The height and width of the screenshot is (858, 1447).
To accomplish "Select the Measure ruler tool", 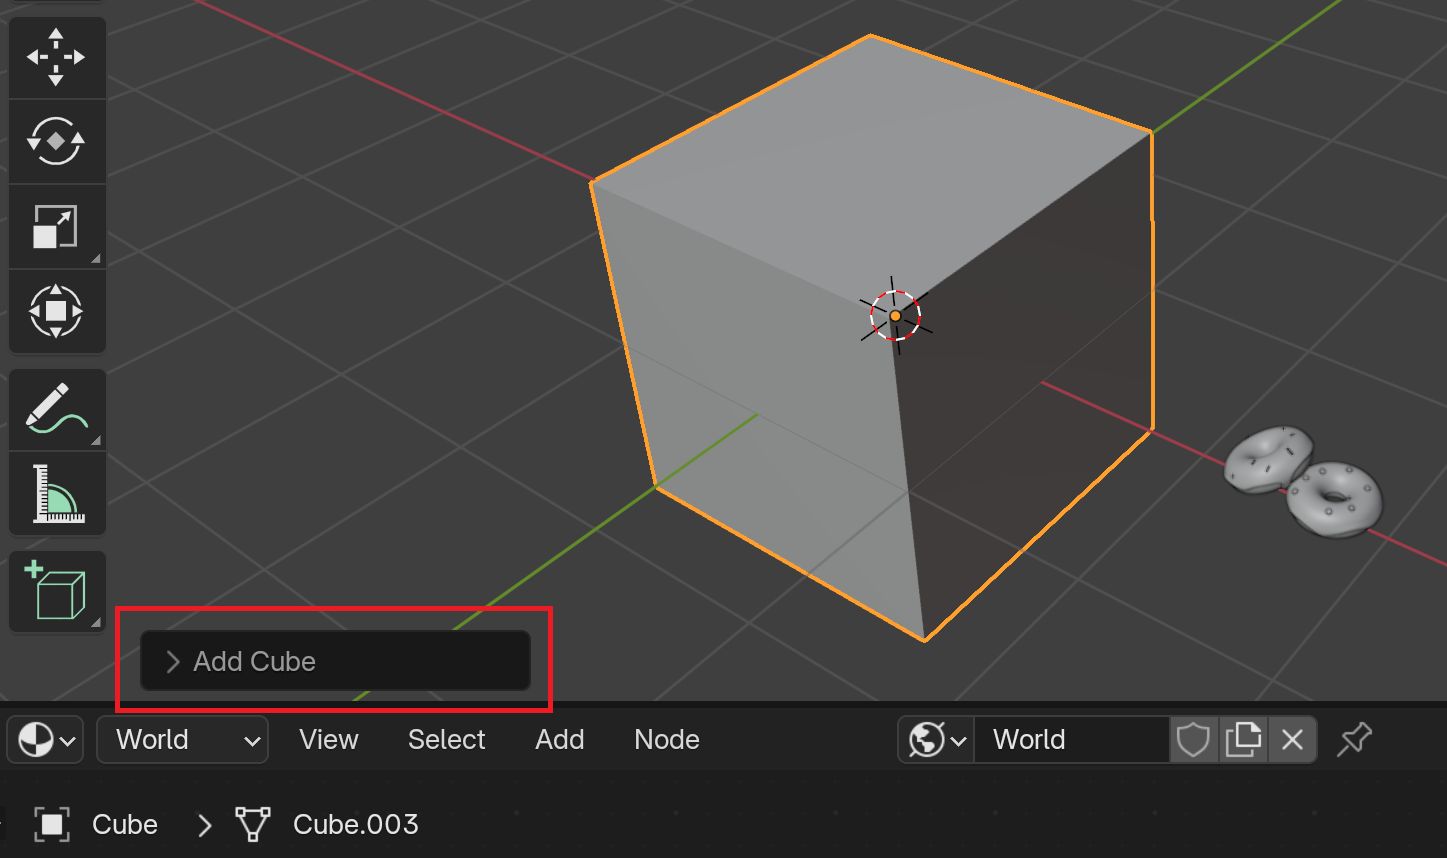I will (57, 493).
